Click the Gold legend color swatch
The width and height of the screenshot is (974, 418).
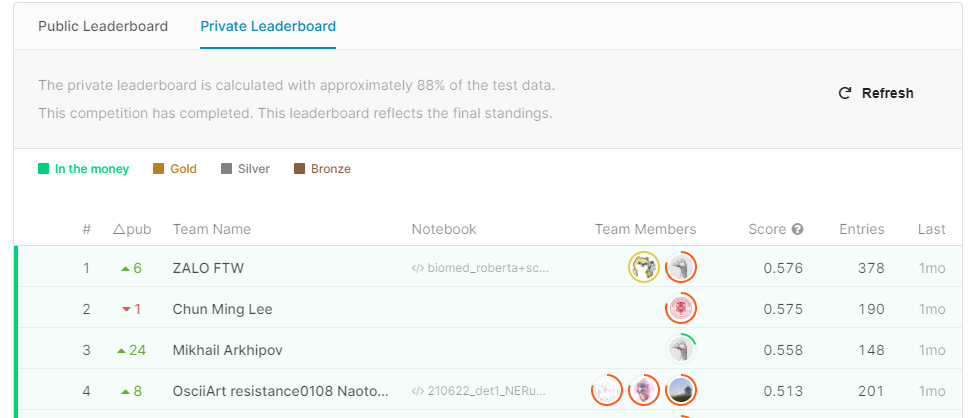pyautogui.click(x=158, y=169)
